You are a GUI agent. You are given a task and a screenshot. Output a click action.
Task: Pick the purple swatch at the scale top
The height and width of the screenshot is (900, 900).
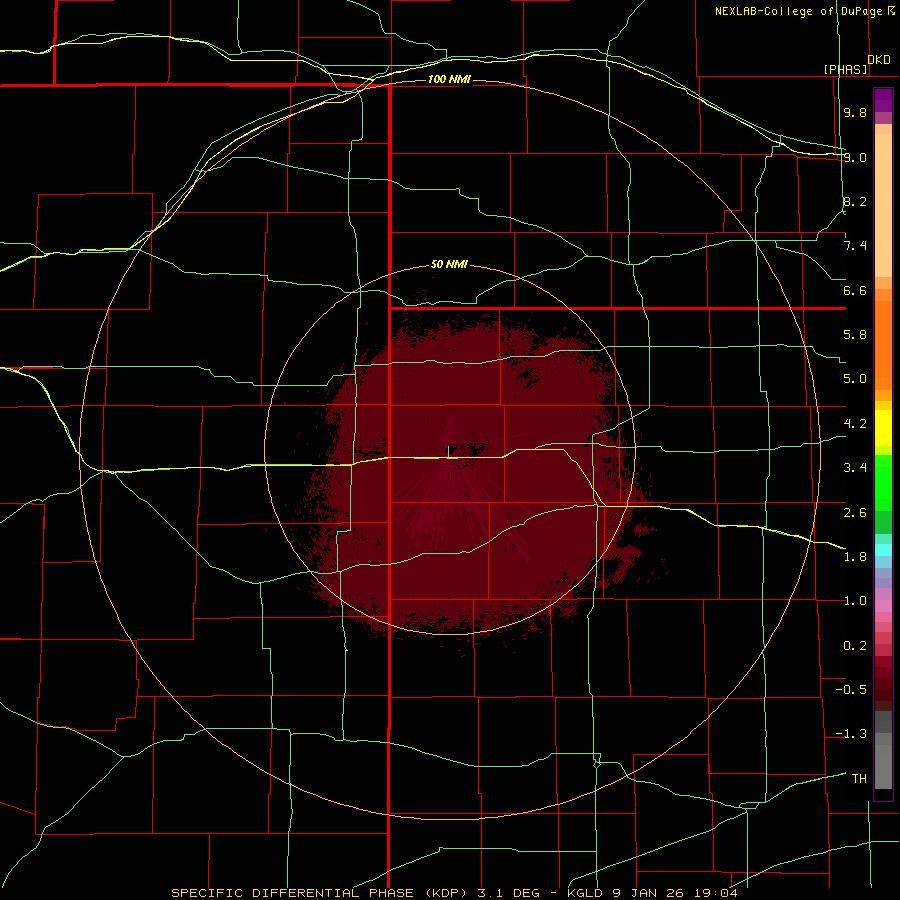point(883,100)
